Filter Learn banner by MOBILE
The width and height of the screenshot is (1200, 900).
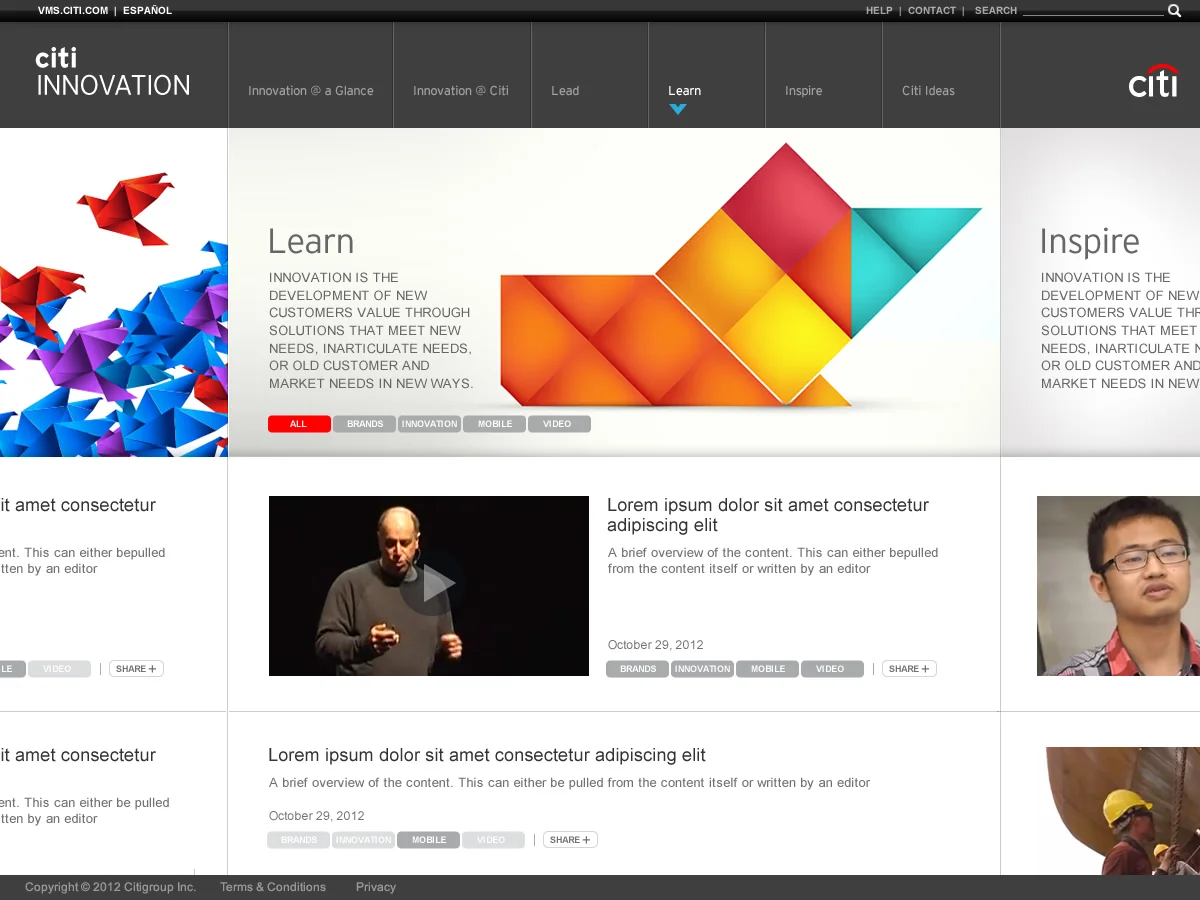coord(495,424)
